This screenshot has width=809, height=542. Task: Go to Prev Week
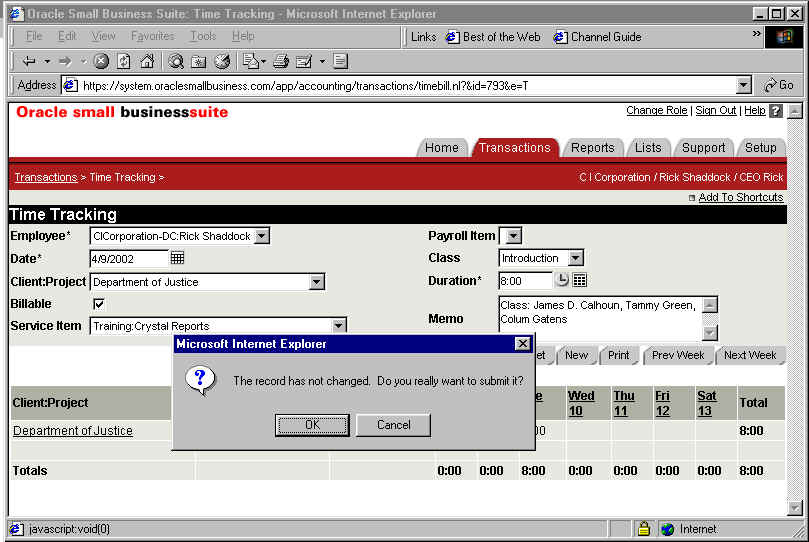678,355
